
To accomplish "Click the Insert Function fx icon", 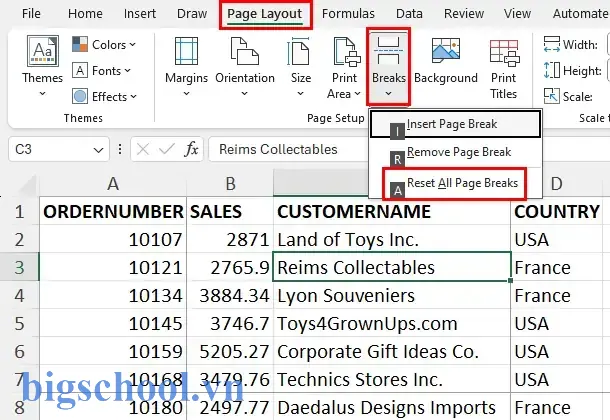I will pos(191,149).
